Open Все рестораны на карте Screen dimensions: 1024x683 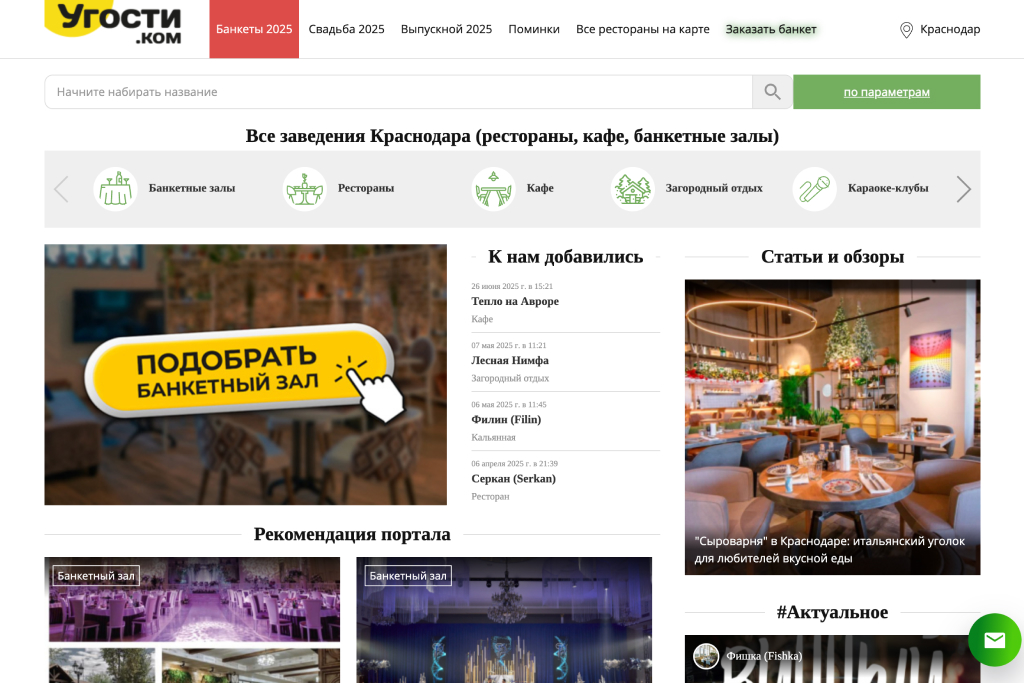click(642, 29)
